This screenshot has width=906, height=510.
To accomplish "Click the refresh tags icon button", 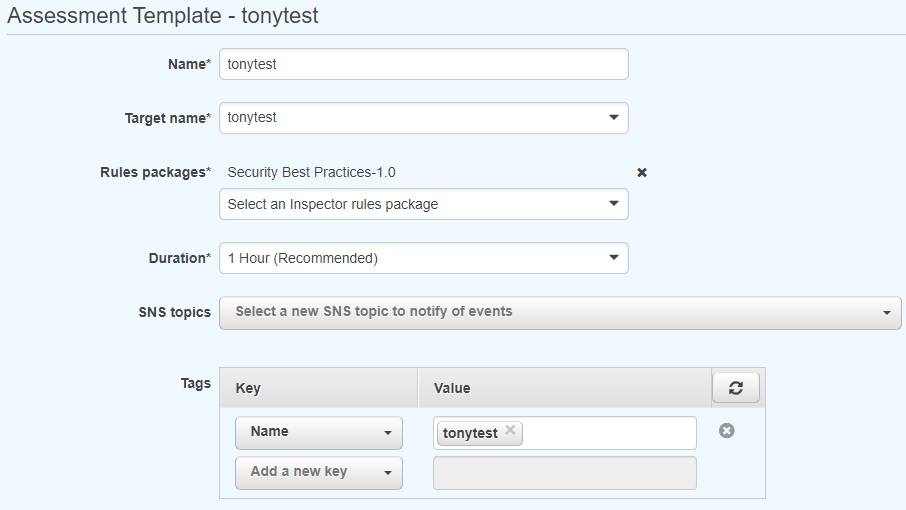I will click(x=736, y=388).
